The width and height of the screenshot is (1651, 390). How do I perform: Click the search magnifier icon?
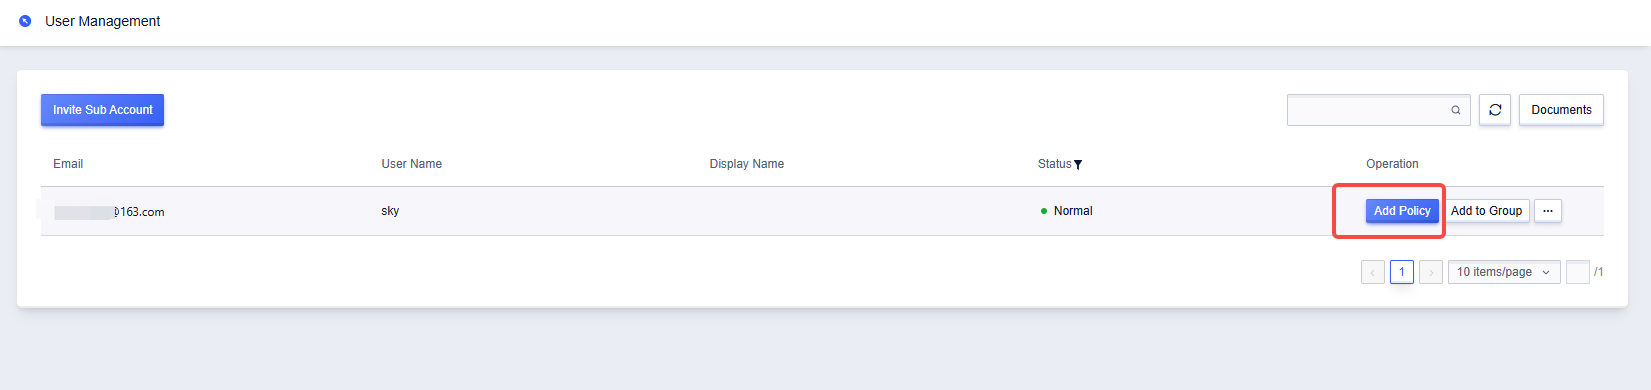[x=1456, y=110]
